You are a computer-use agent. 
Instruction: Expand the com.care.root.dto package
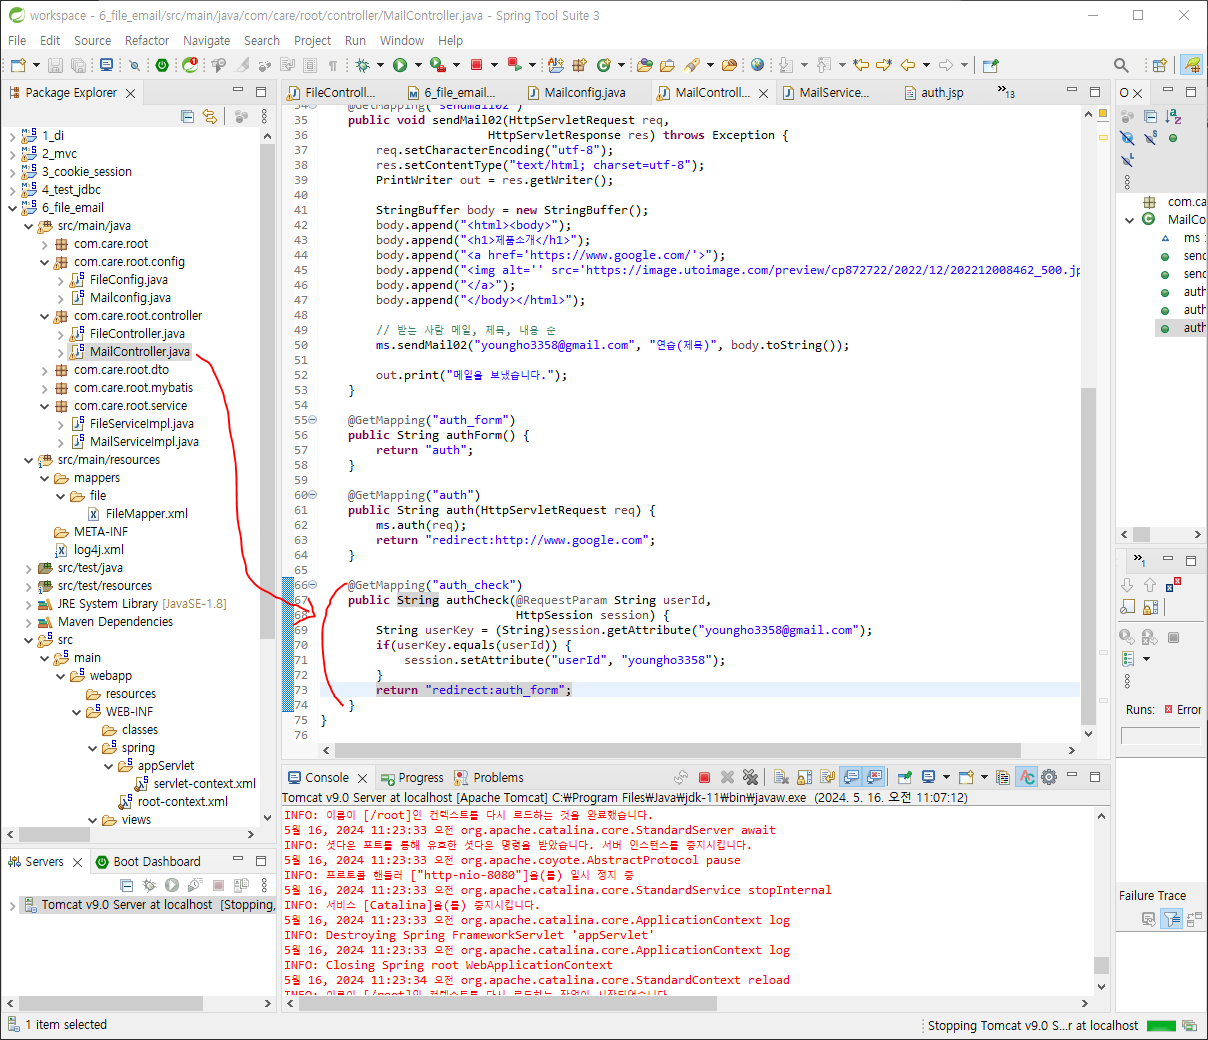[45, 370]
